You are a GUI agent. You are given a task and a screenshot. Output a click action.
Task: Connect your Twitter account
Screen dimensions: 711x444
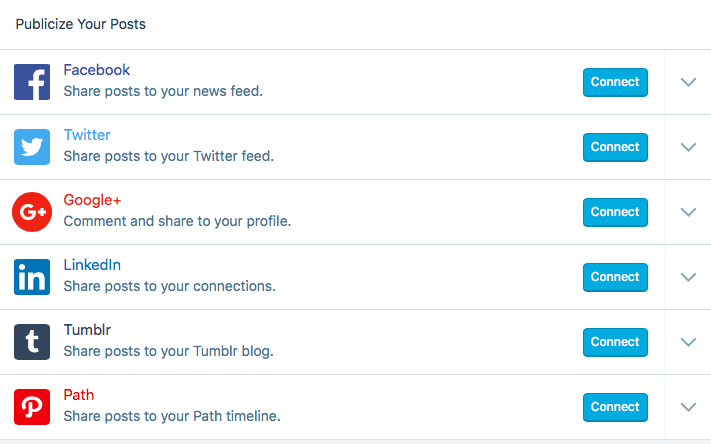click(x=615, y=147)
